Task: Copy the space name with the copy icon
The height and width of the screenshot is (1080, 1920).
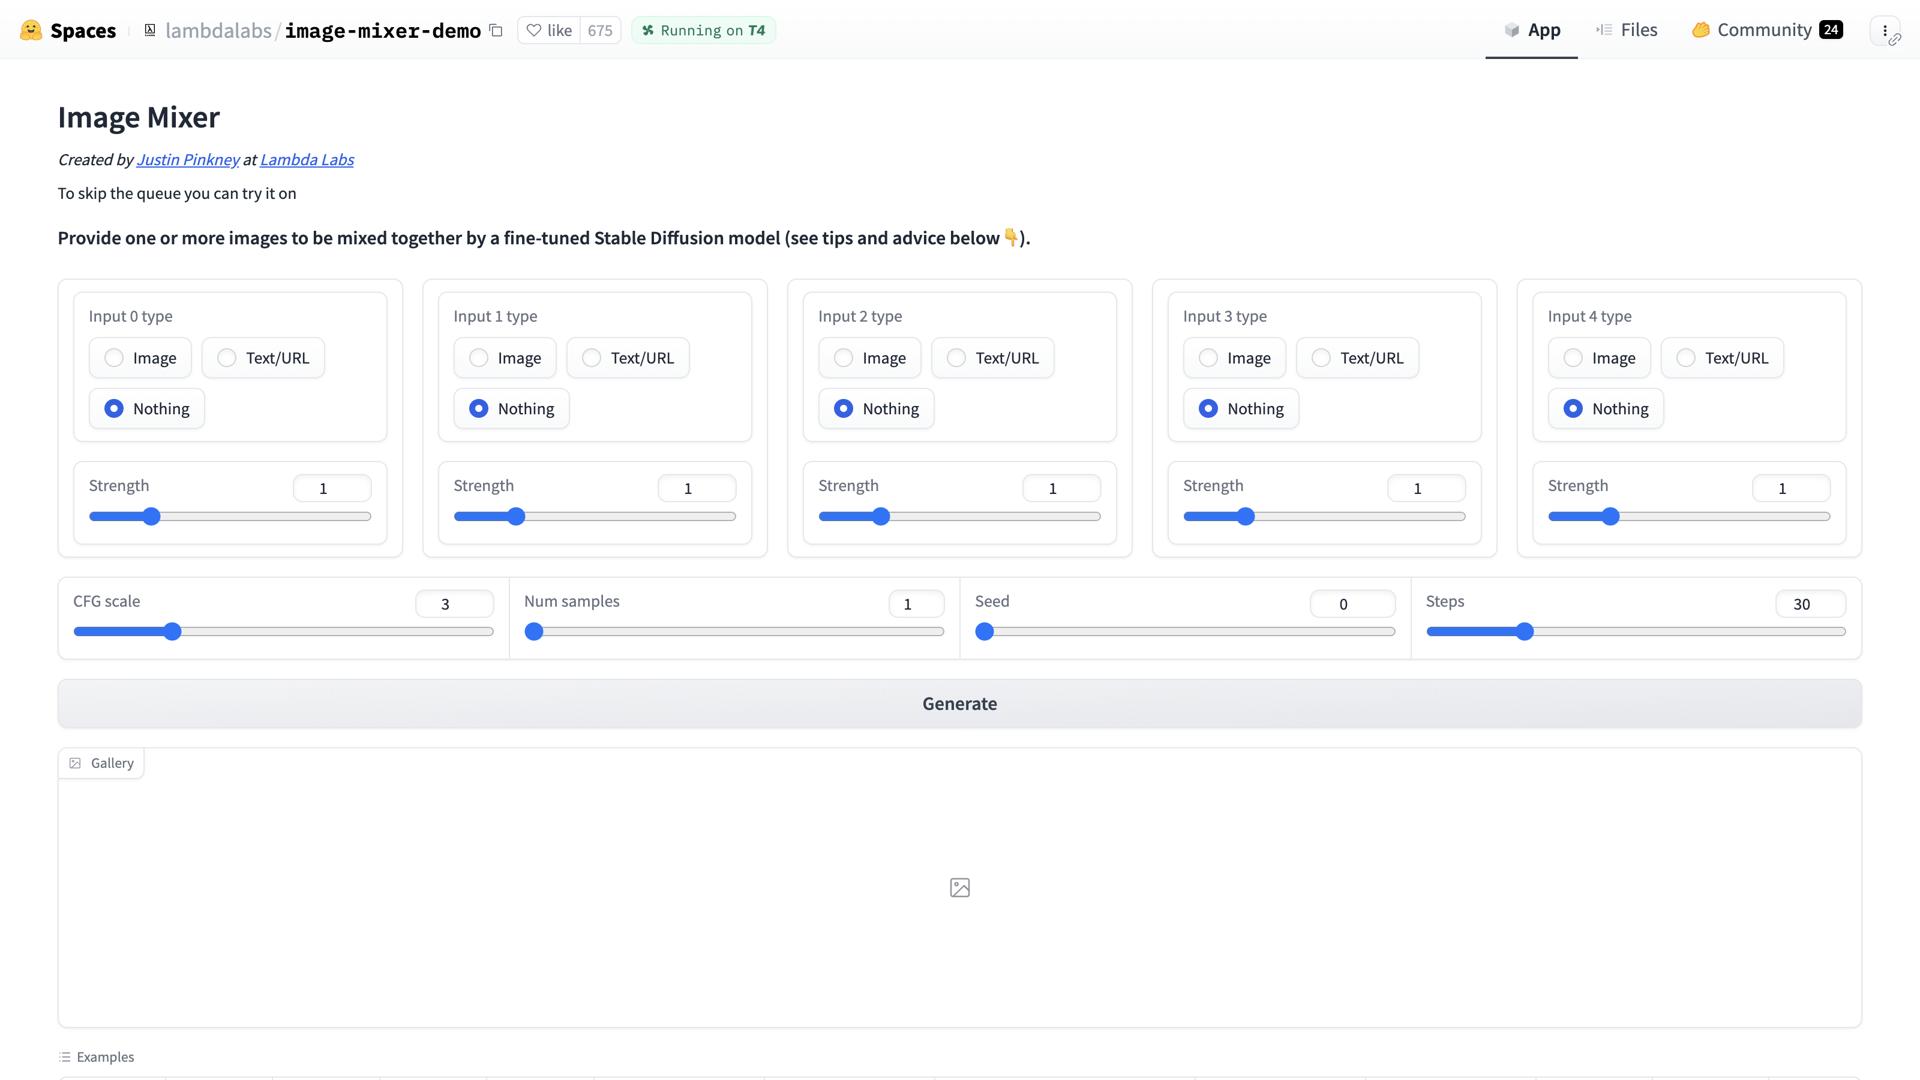Action: (x=496, y=30)
